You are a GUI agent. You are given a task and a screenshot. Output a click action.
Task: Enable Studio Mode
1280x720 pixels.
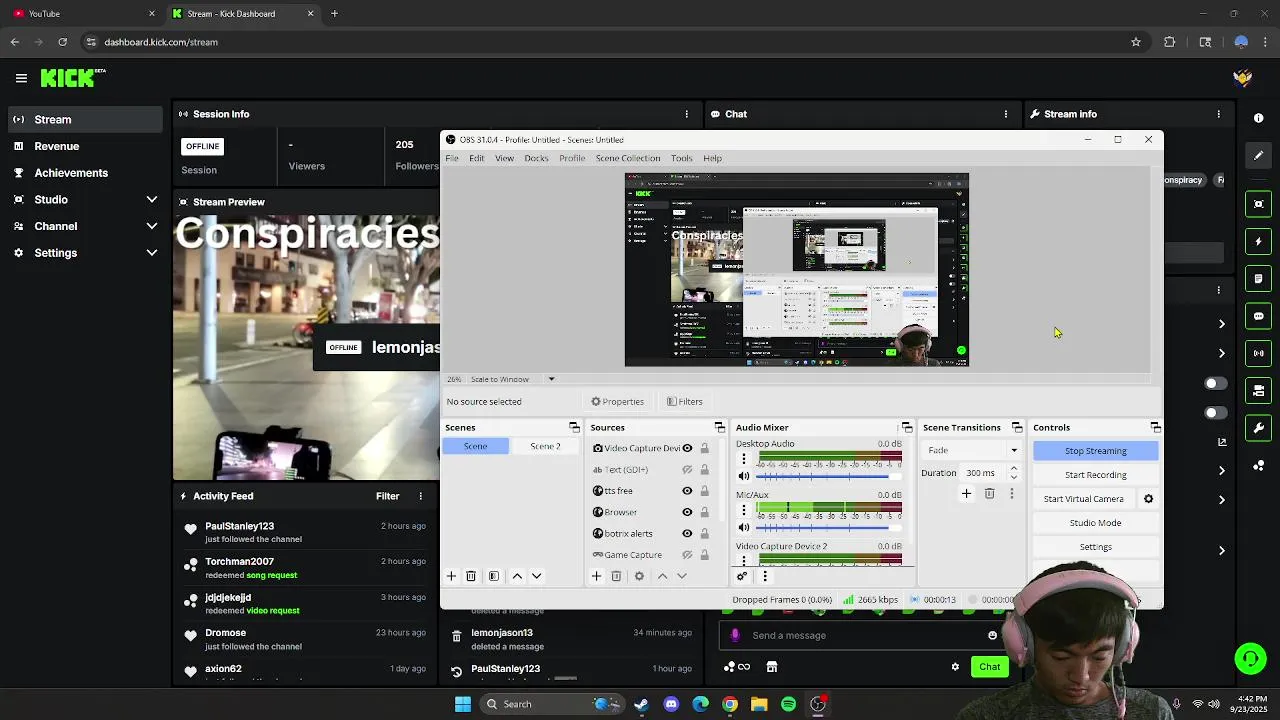coord(1096,523)
